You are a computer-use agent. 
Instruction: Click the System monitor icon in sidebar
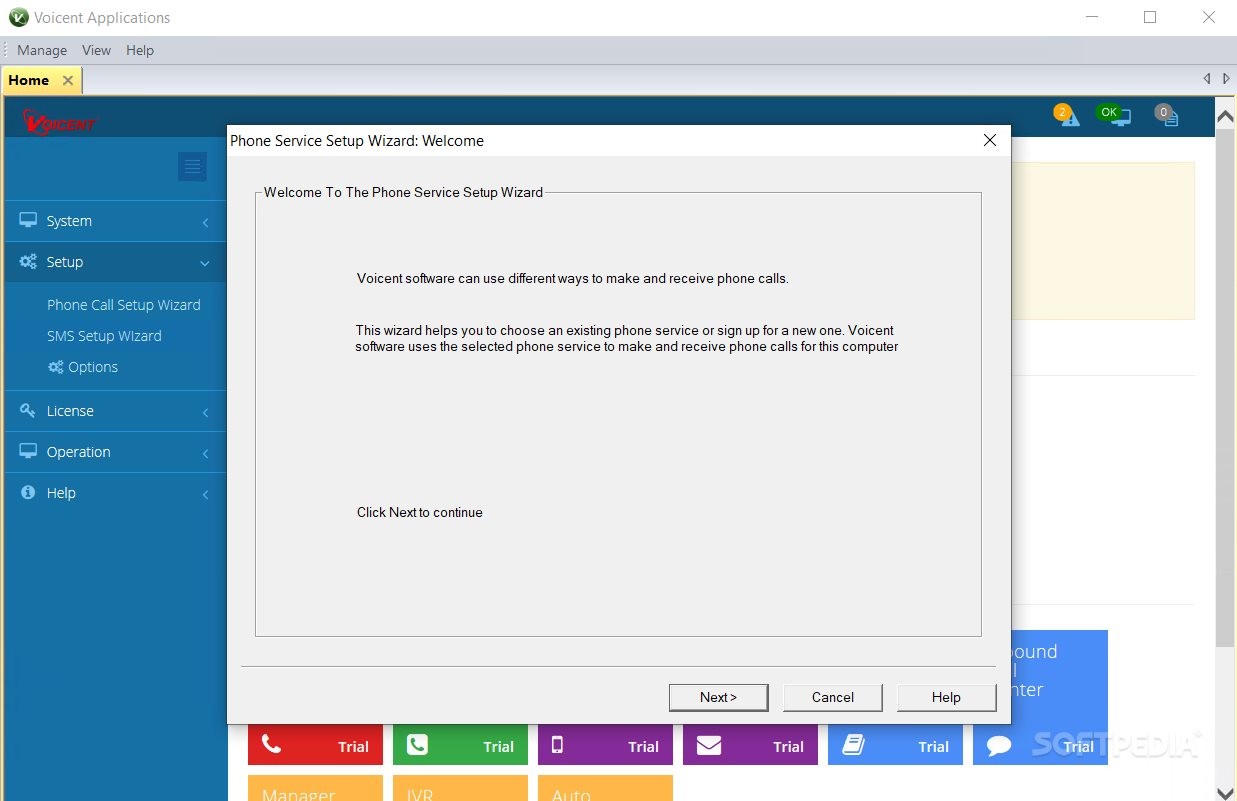point(28,220)
